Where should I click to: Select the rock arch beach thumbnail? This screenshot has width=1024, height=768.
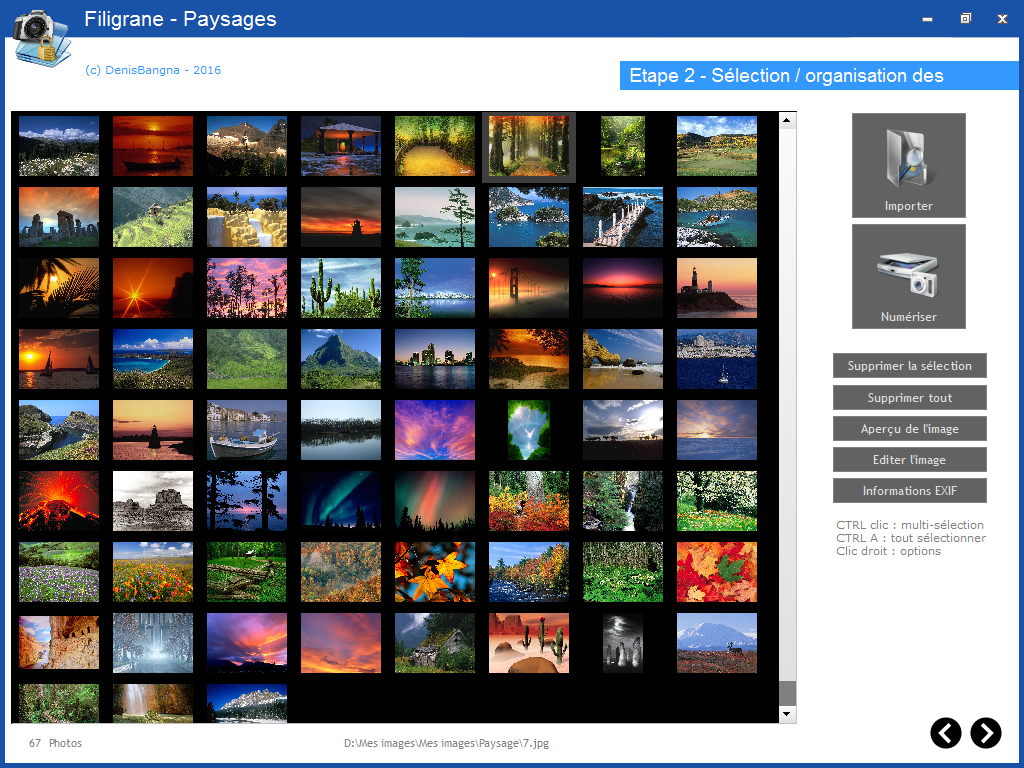[623, 359]
